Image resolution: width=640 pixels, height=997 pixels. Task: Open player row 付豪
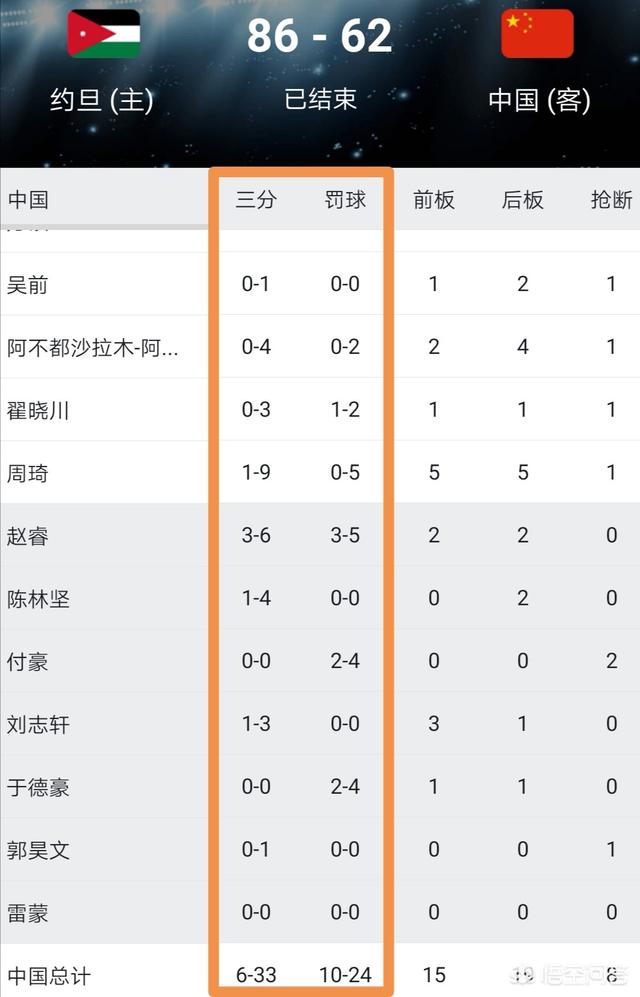pyautogui.click(x=320, y=661)
